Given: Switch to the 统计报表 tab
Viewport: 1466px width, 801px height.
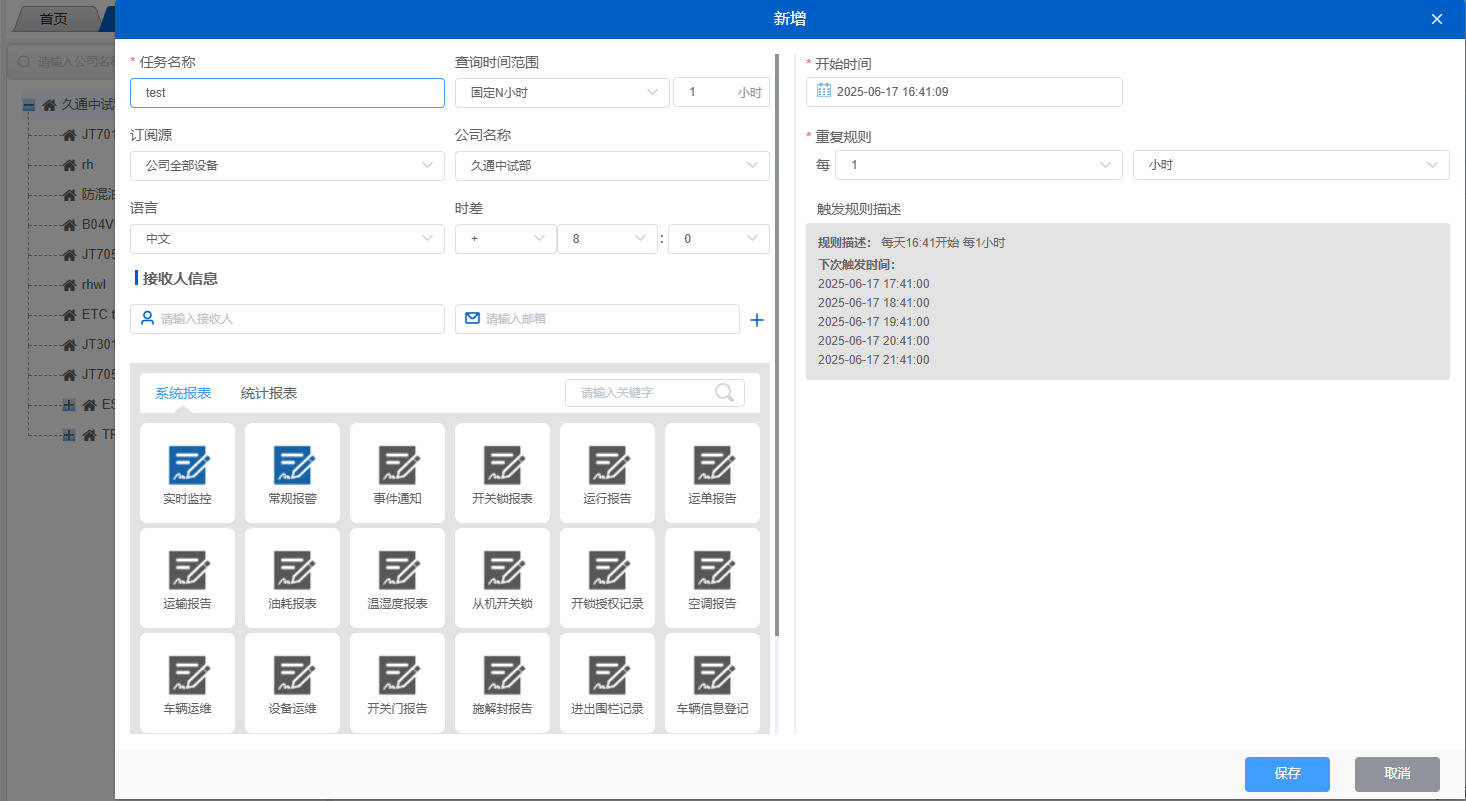Looking at the screenshot, I should (x=269, y=394).
